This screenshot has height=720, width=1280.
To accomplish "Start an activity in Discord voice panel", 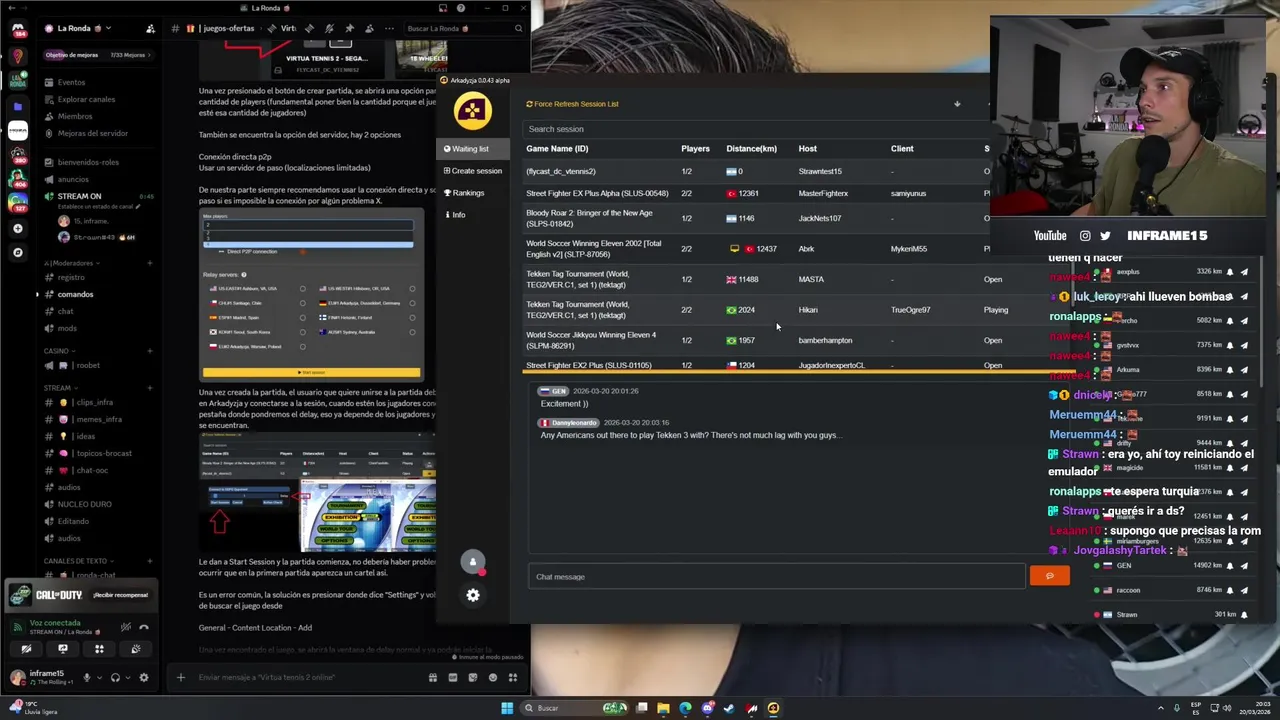I will point(99,649).
